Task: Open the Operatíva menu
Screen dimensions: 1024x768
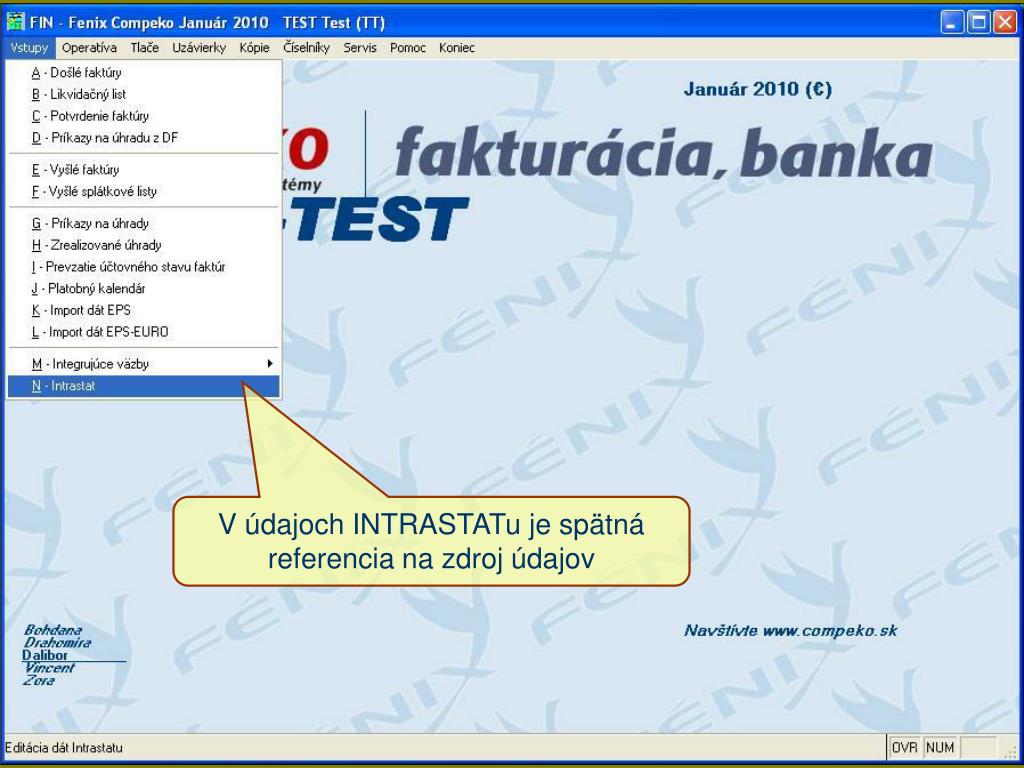Action: coord(89,48)
